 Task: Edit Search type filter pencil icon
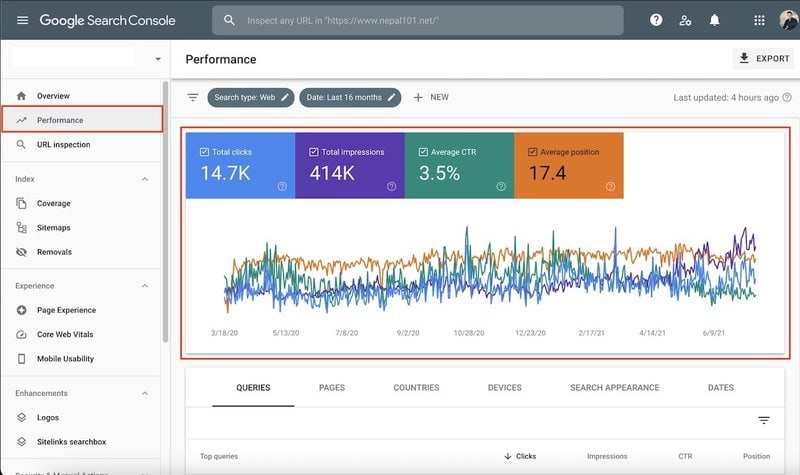(x=285, y=97)
